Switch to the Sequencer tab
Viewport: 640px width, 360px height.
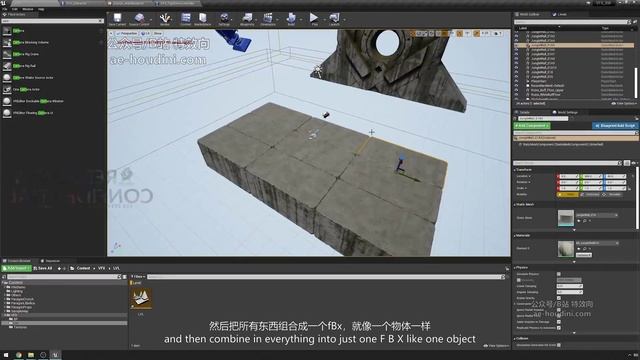[x=50, y=261]
